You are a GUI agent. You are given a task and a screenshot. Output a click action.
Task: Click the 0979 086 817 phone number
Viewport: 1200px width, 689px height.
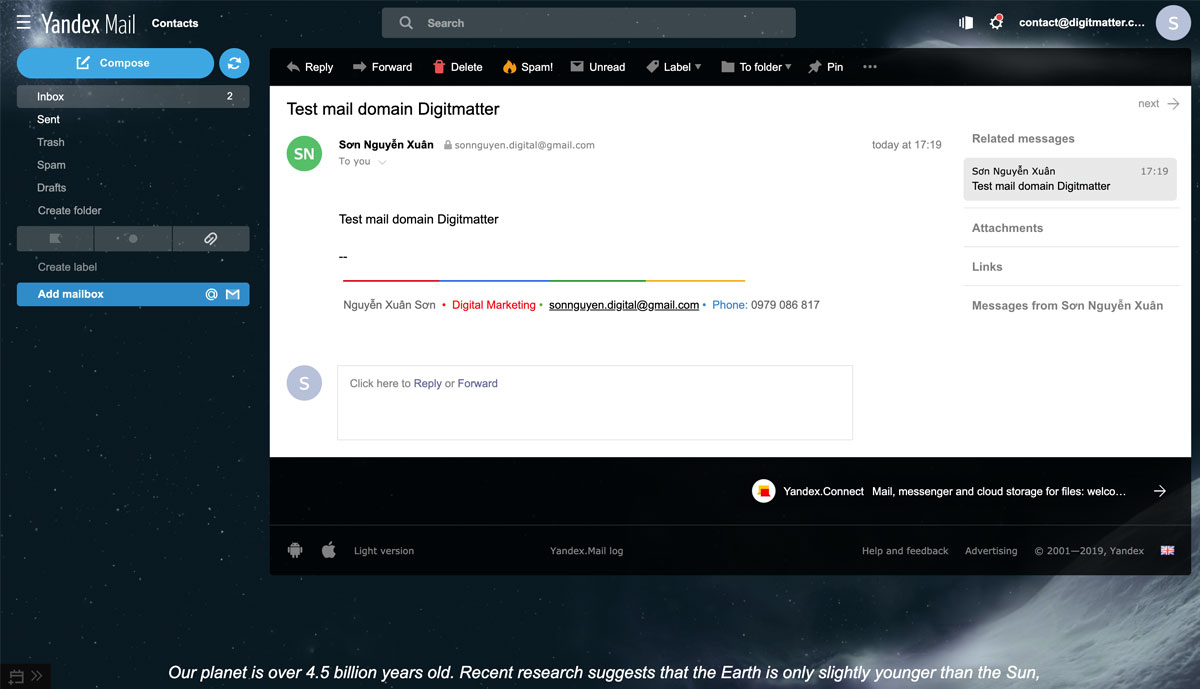785,305
